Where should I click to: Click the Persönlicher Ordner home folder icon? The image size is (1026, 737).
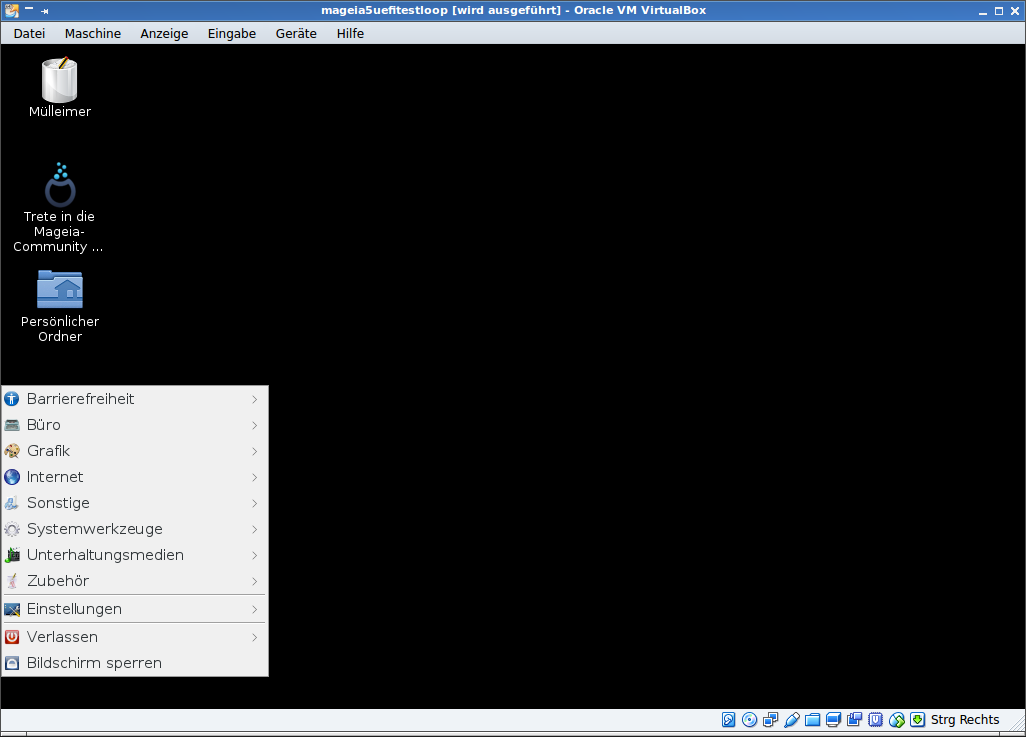(x=60, y=289)
